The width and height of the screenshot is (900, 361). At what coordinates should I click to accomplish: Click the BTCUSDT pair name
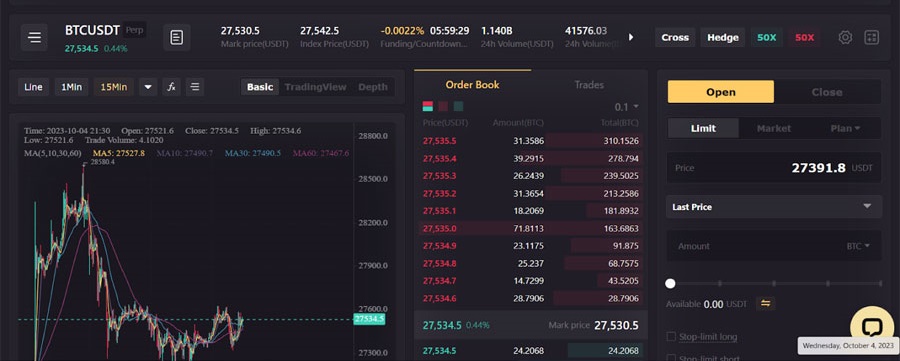(92, 30)
